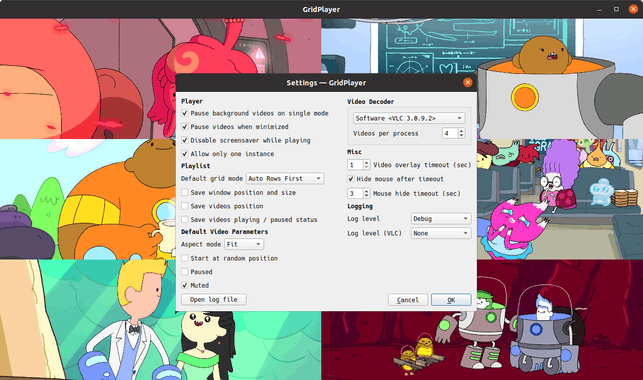Click Video overlay timeout number field
The image size is (643, 380).
[x=355, y=165]
